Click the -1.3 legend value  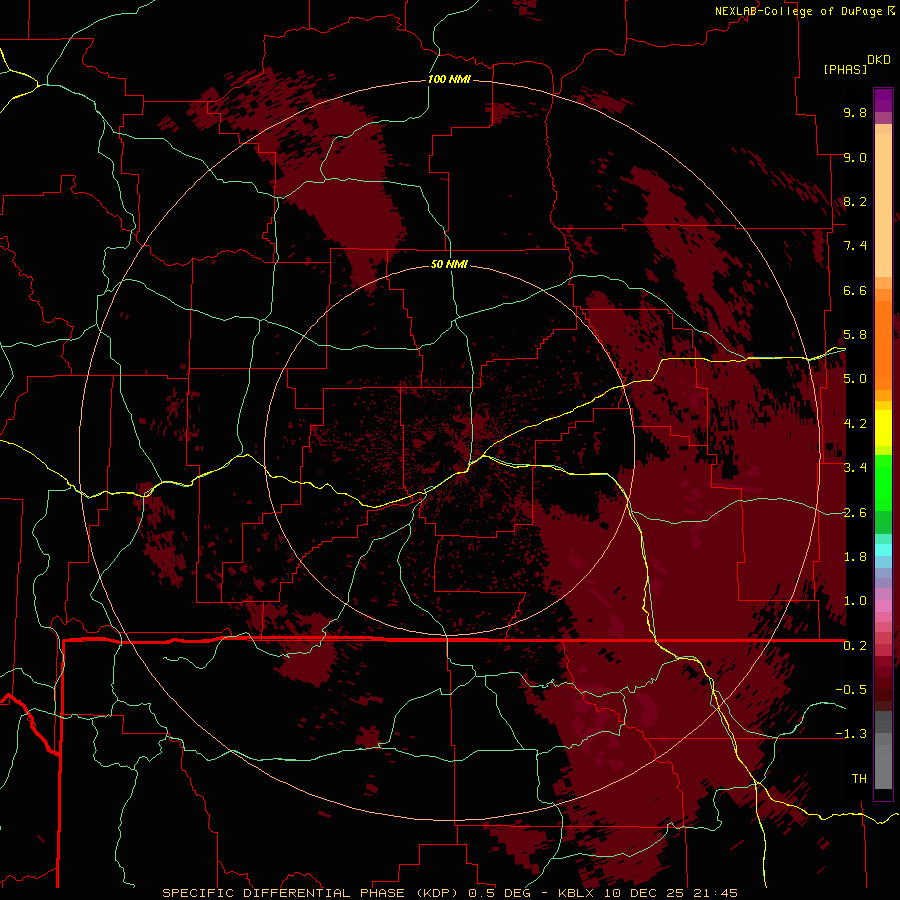pos(851,734)
